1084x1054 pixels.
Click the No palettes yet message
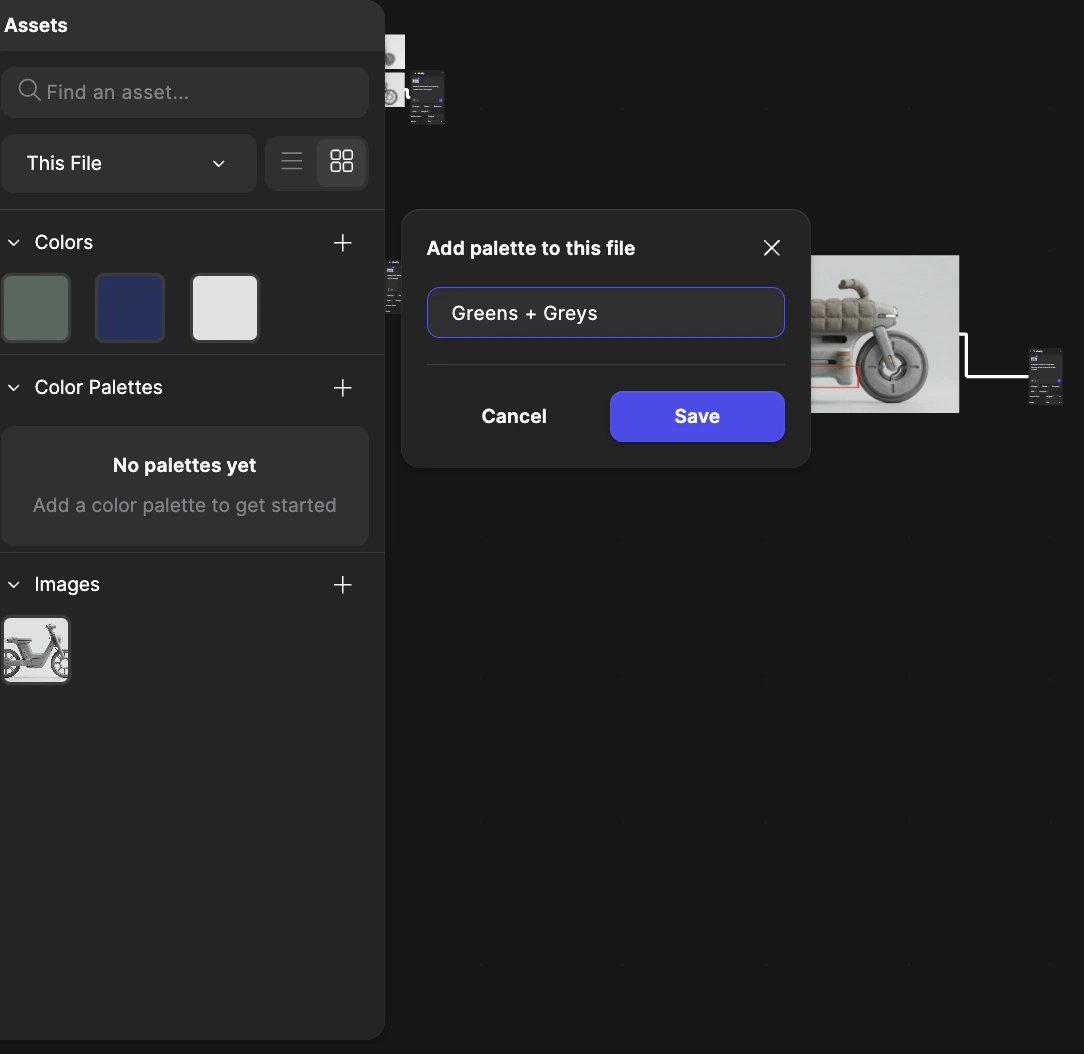click(185, 465)
